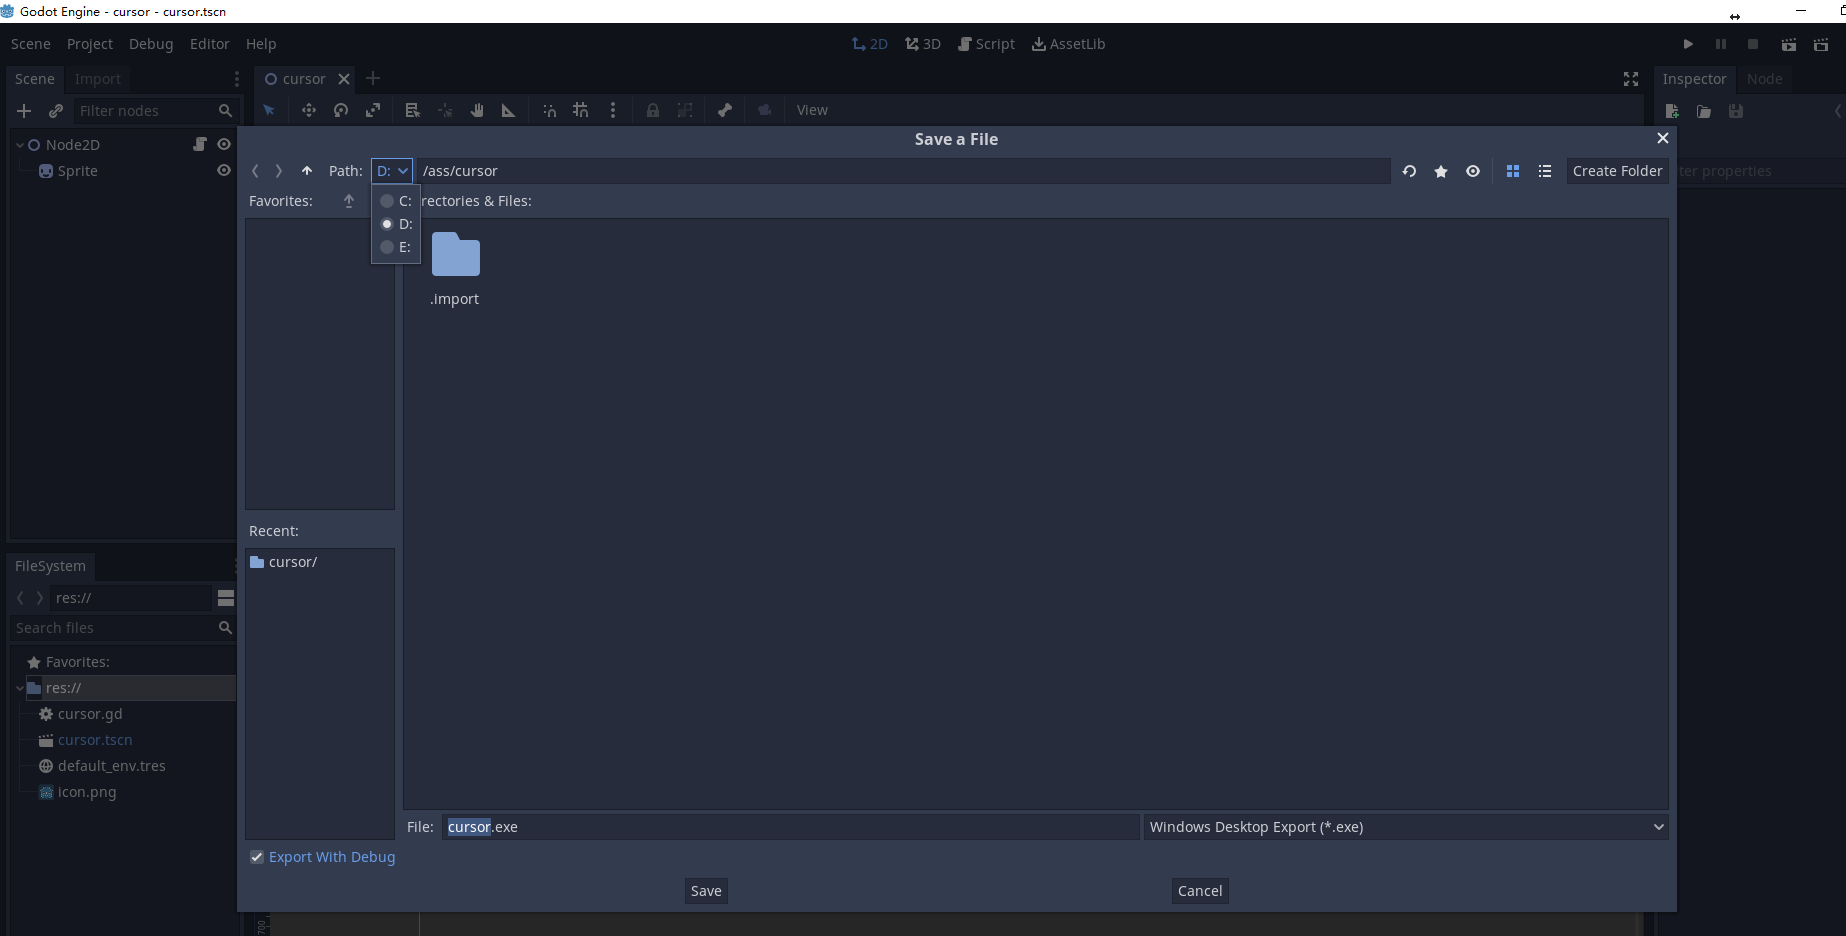This screenshot has height=936, width=1846.
Task: Open the Debug menu
Action: coord(151,44)
